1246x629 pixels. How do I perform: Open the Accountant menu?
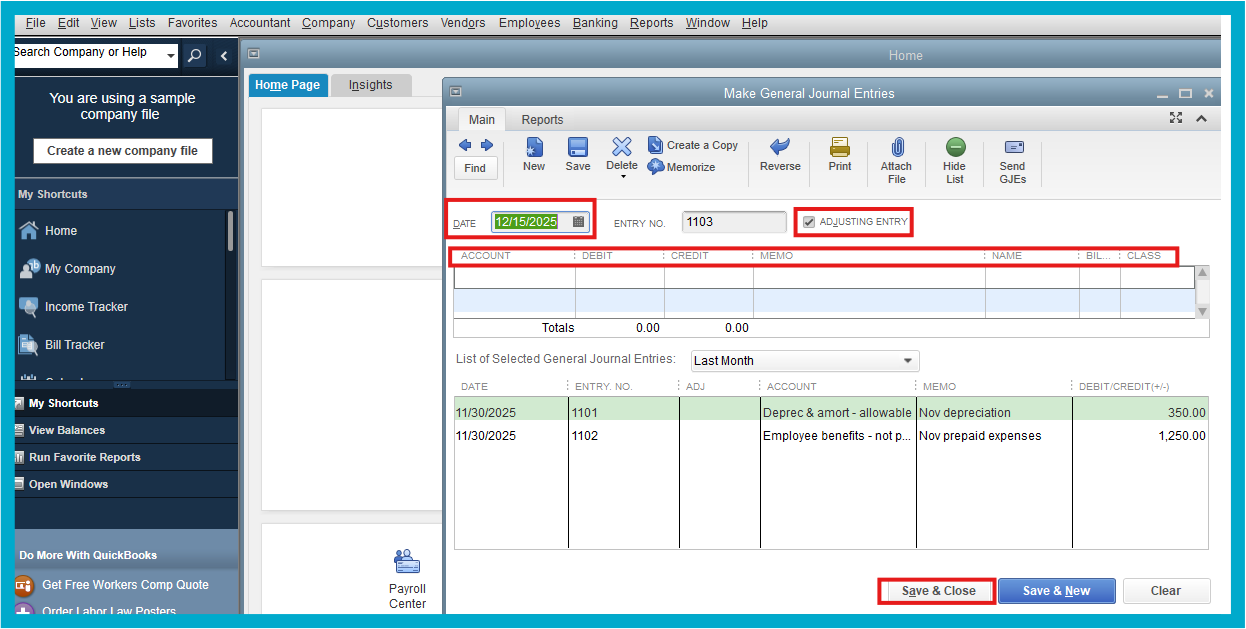(260, 23)
